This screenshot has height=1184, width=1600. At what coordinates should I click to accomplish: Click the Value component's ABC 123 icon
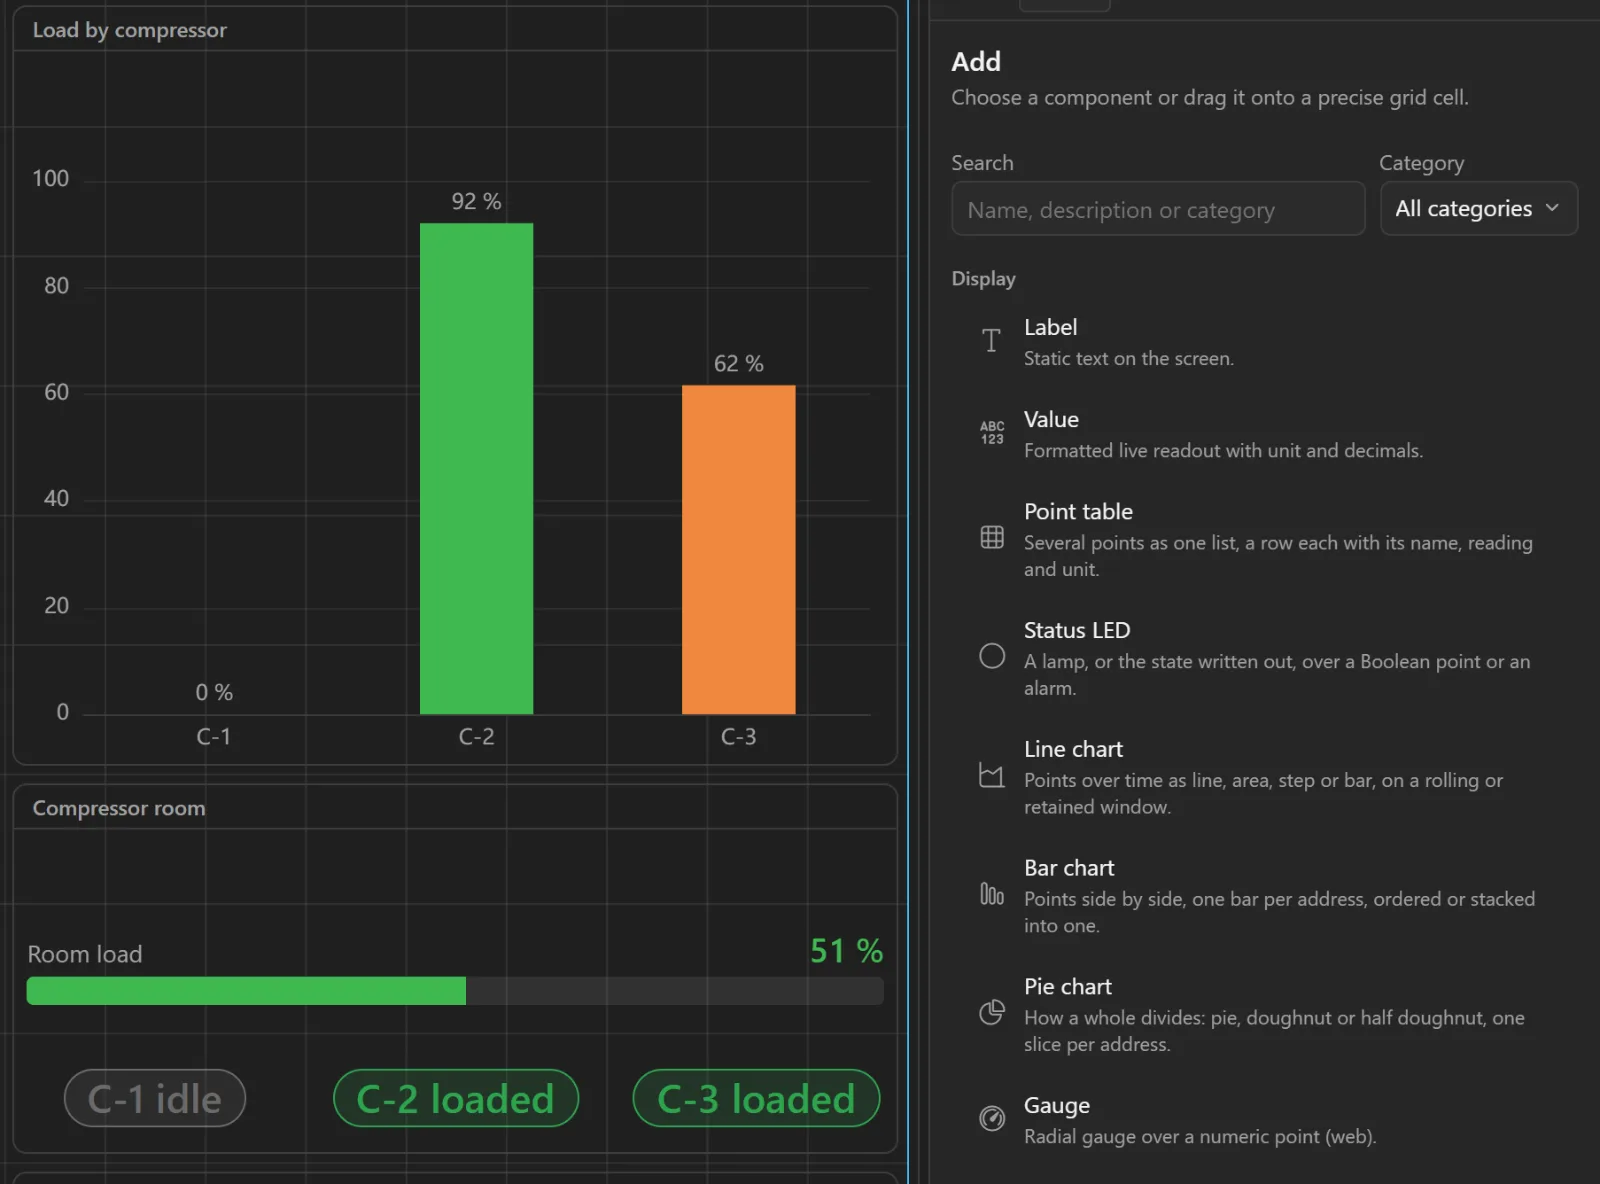coord(991,433)
